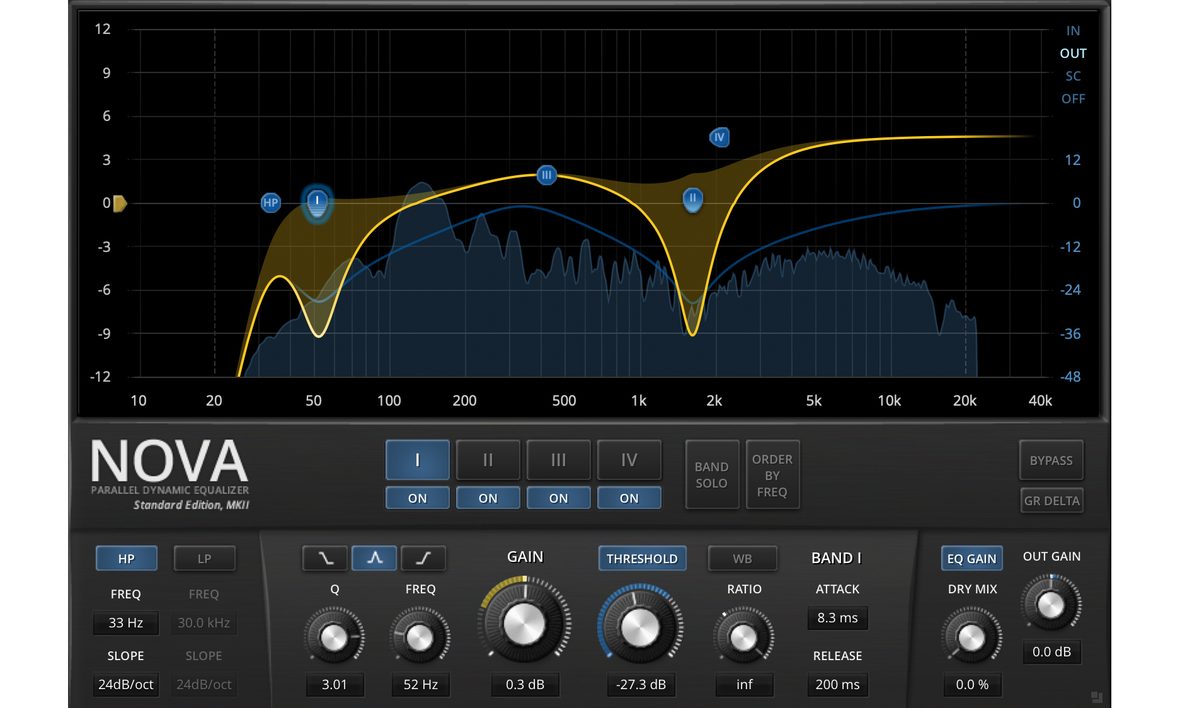Toggle band III ON switch
Viewport: 1180px width, 708px height.
point(558,498)
